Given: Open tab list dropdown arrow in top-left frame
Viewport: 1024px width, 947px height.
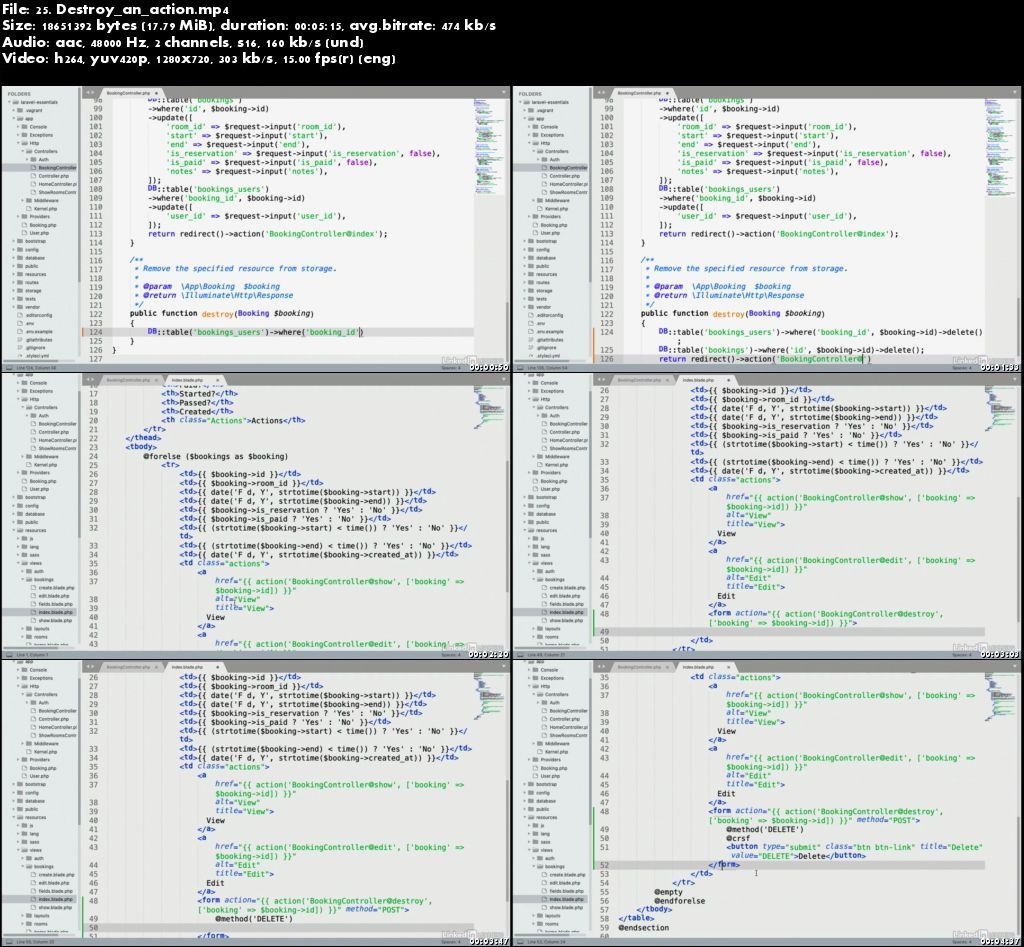Looking at the screenshot, I should [503, 92].
